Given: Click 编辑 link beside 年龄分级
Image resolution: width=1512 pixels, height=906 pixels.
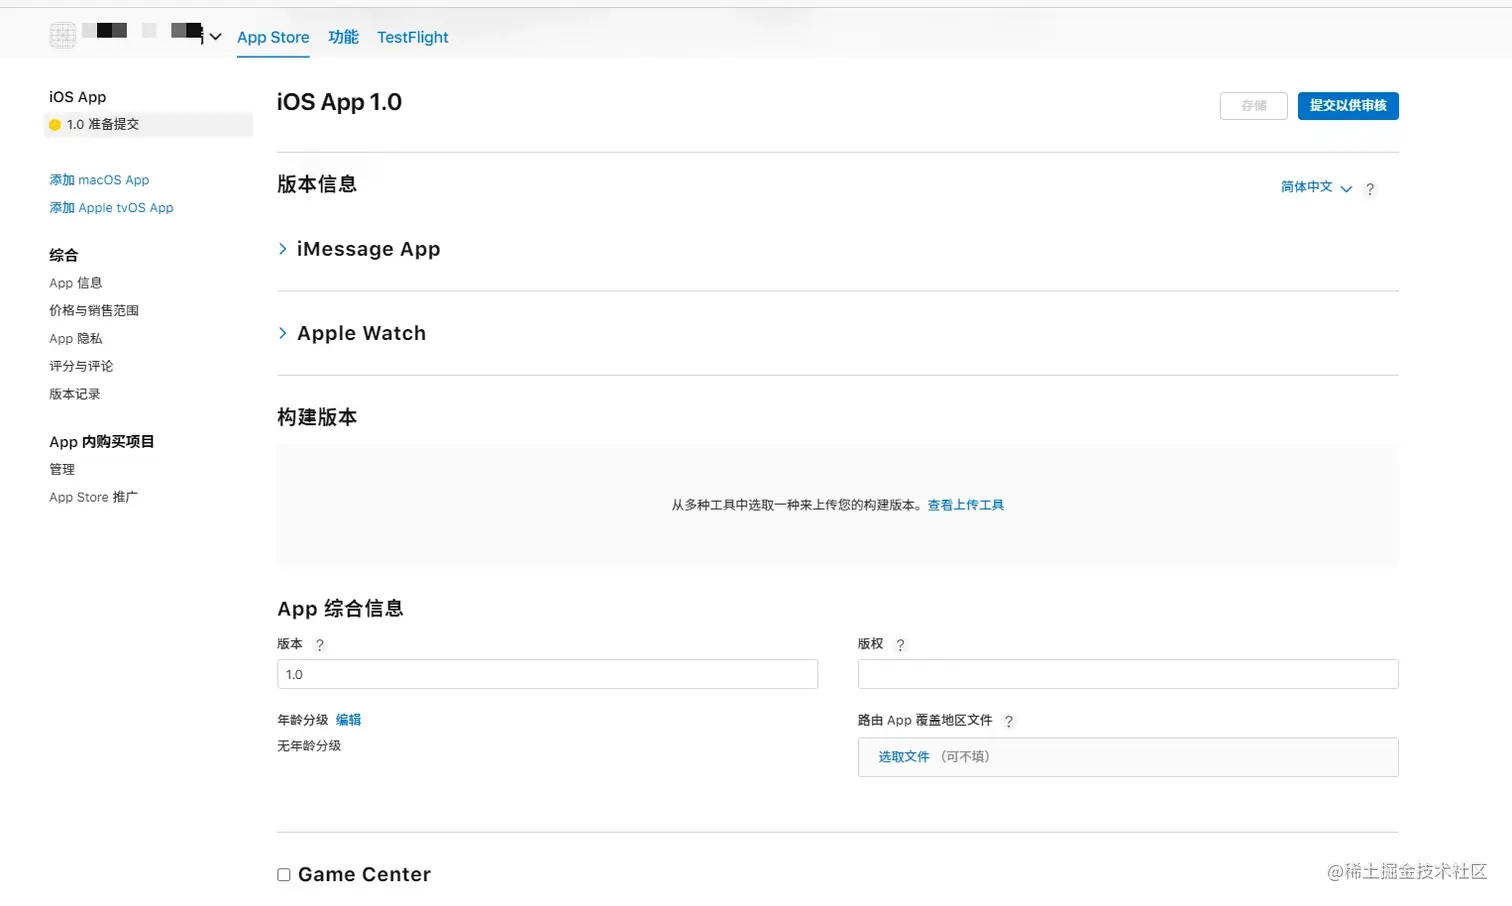Looking at the screenshot, I should point(348,720).
